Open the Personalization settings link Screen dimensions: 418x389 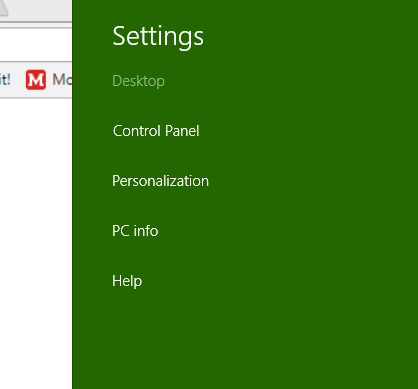click(x=160, y=181)
